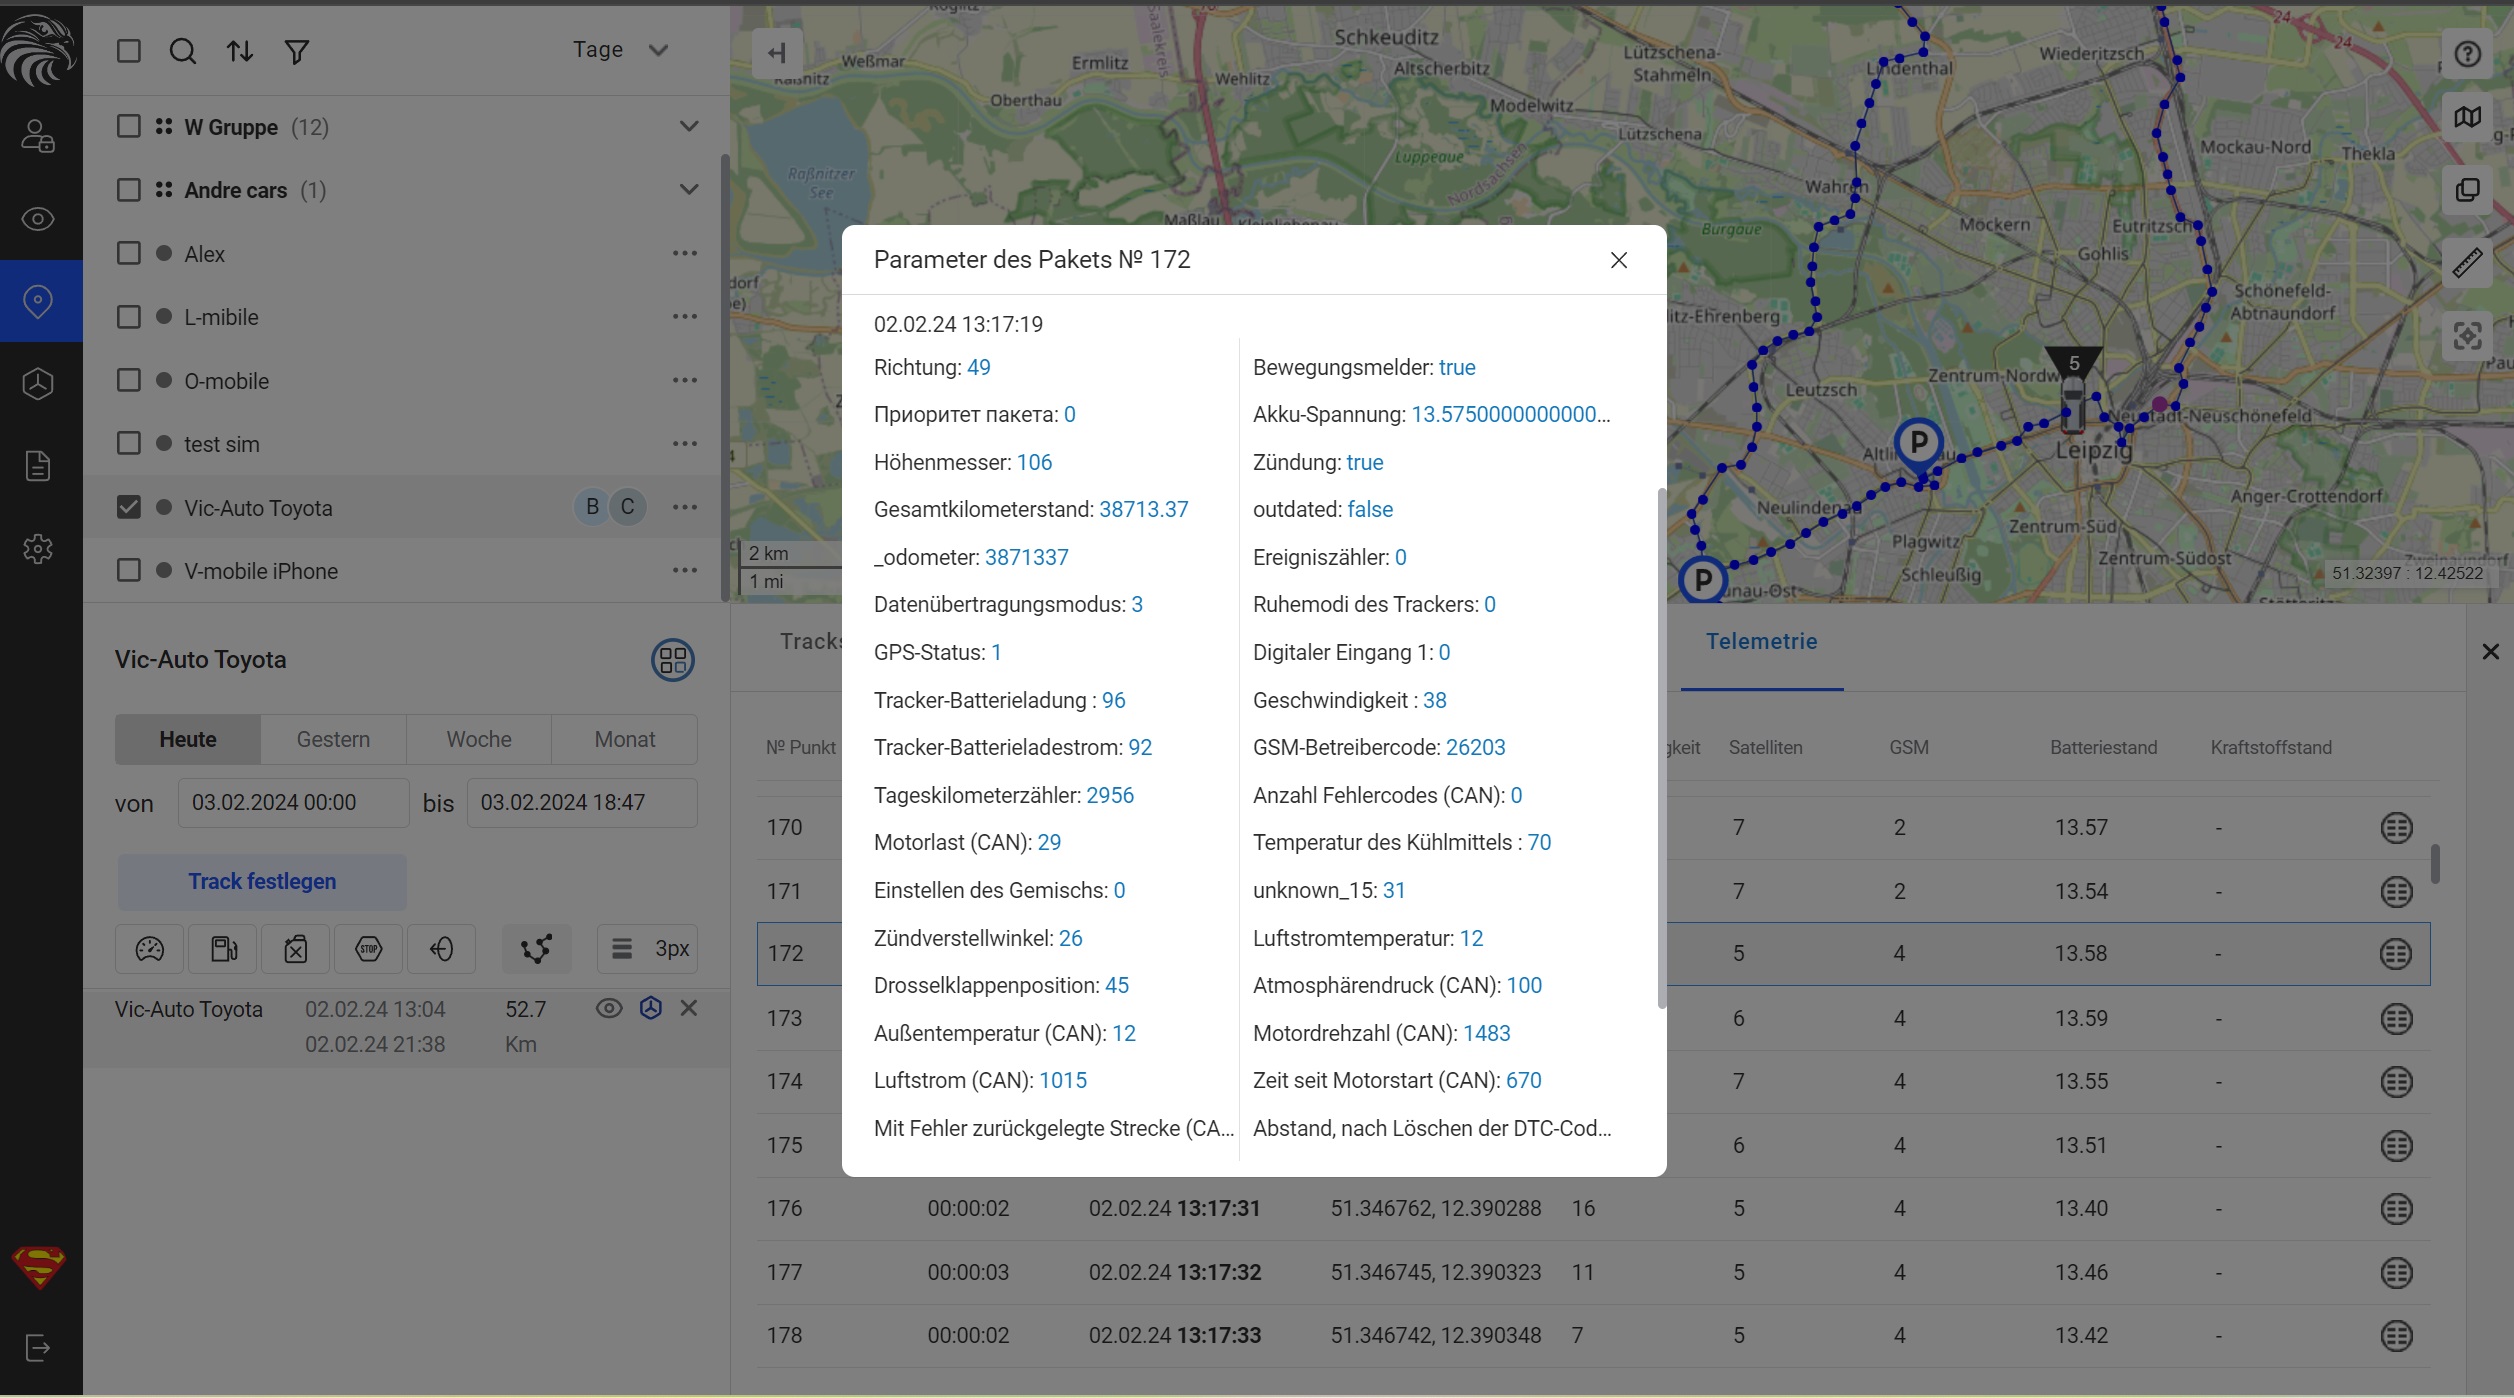This screenshot has height=1398, width=2514.
Task: Click the Track festlegen button
Action: [262, 882]
